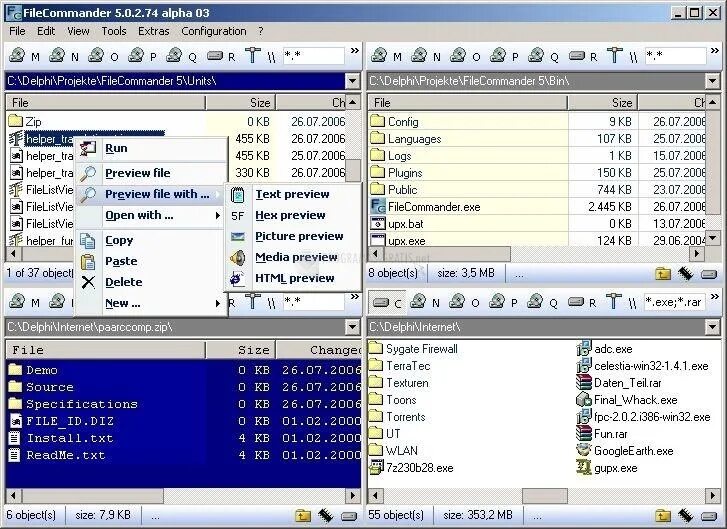Viewport: 727px width, 529px height.
Task: Select drive O in top-left panel toolbar
Action: point(103,56)
